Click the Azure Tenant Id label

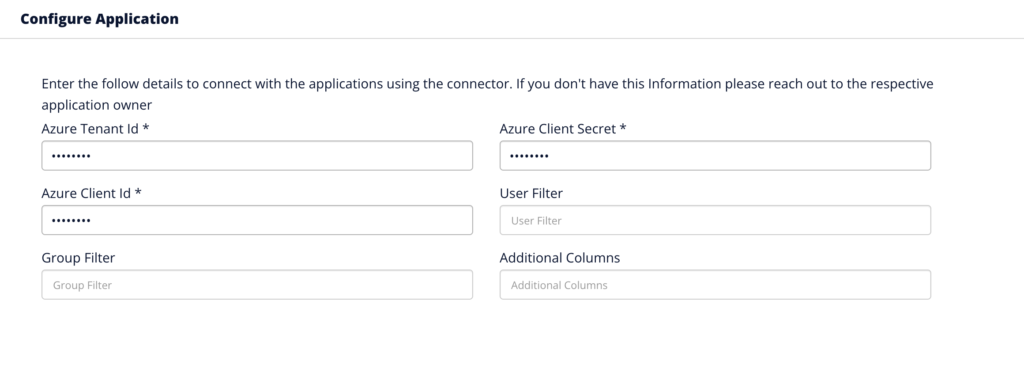pyautogui.click(x=90, y=129)
